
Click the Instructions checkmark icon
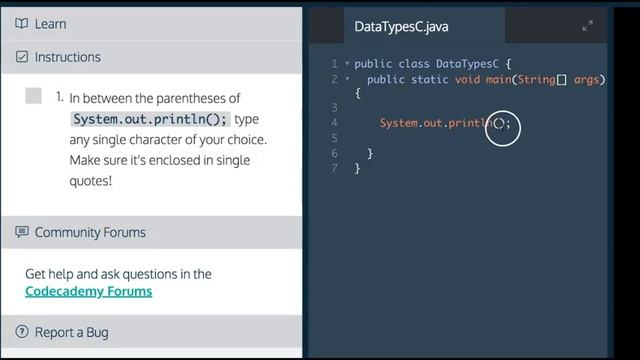tap(22, 57)
